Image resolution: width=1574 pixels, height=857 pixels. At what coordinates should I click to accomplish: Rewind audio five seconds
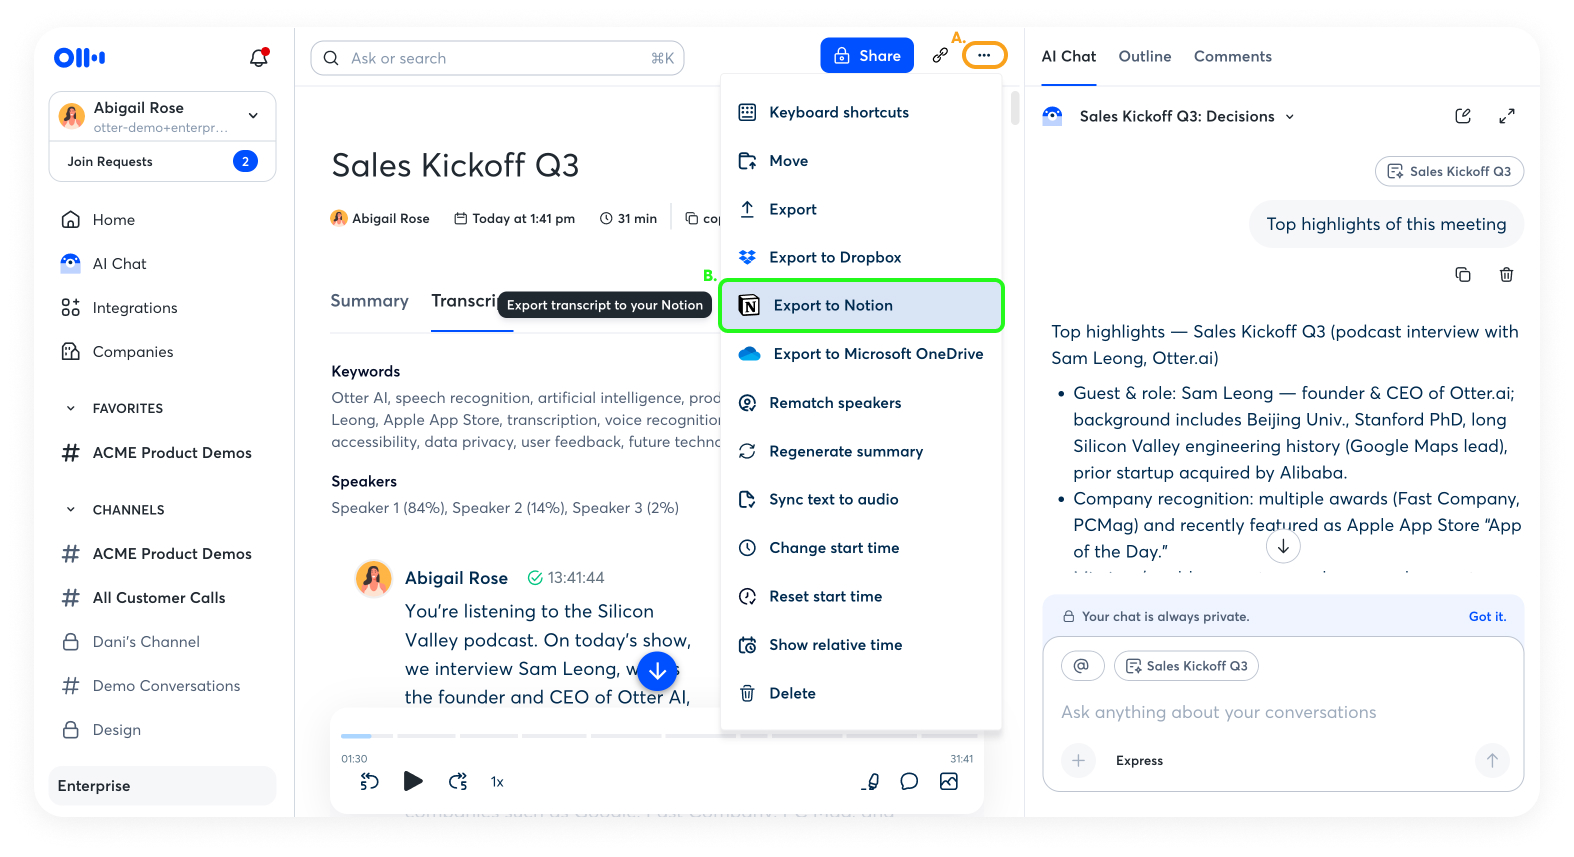tap(370, 782)
